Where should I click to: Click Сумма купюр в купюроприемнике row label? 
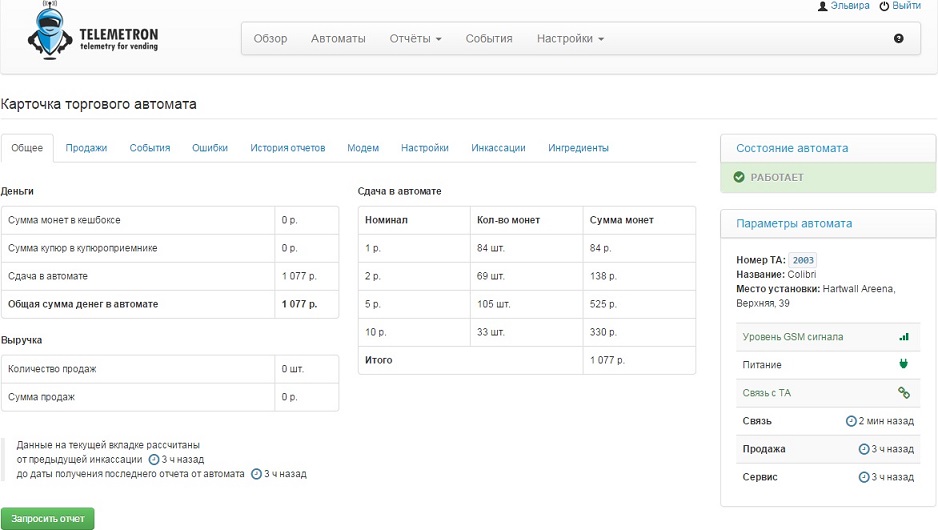pyautogui.click(x=83, y=248)
